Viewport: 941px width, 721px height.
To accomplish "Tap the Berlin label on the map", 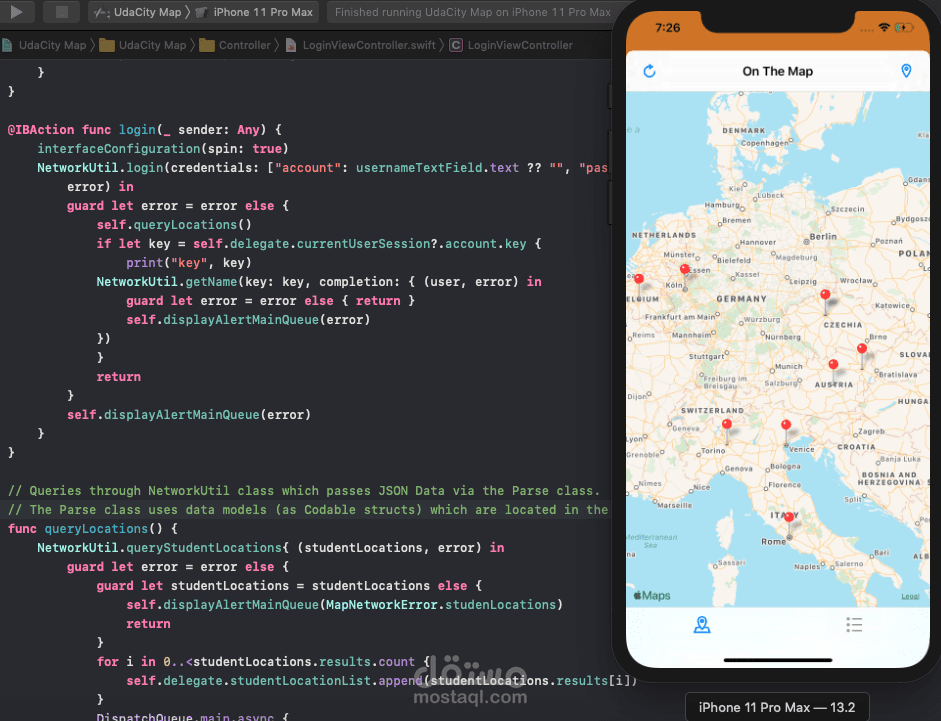I will (x=822, y=237).
